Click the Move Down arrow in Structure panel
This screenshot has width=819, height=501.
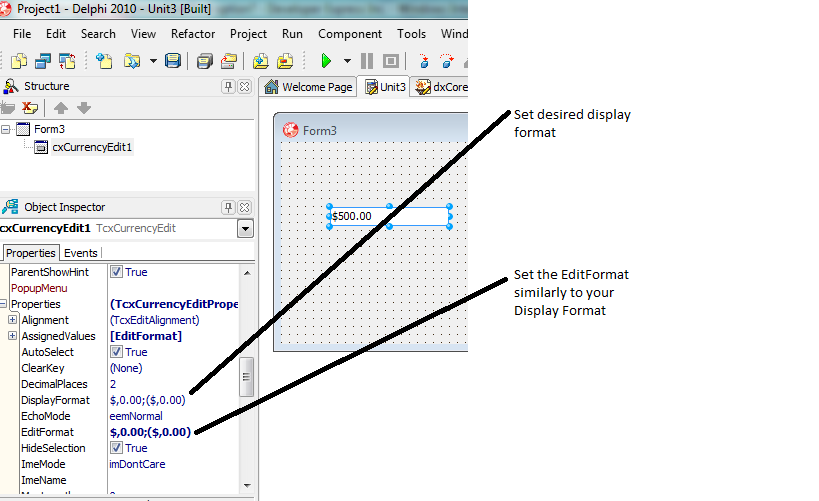84,108
